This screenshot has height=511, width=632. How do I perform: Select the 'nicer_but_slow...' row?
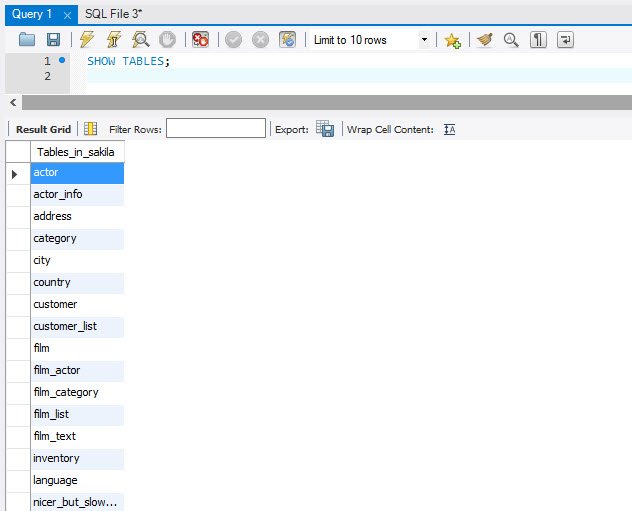coord(77,502)
